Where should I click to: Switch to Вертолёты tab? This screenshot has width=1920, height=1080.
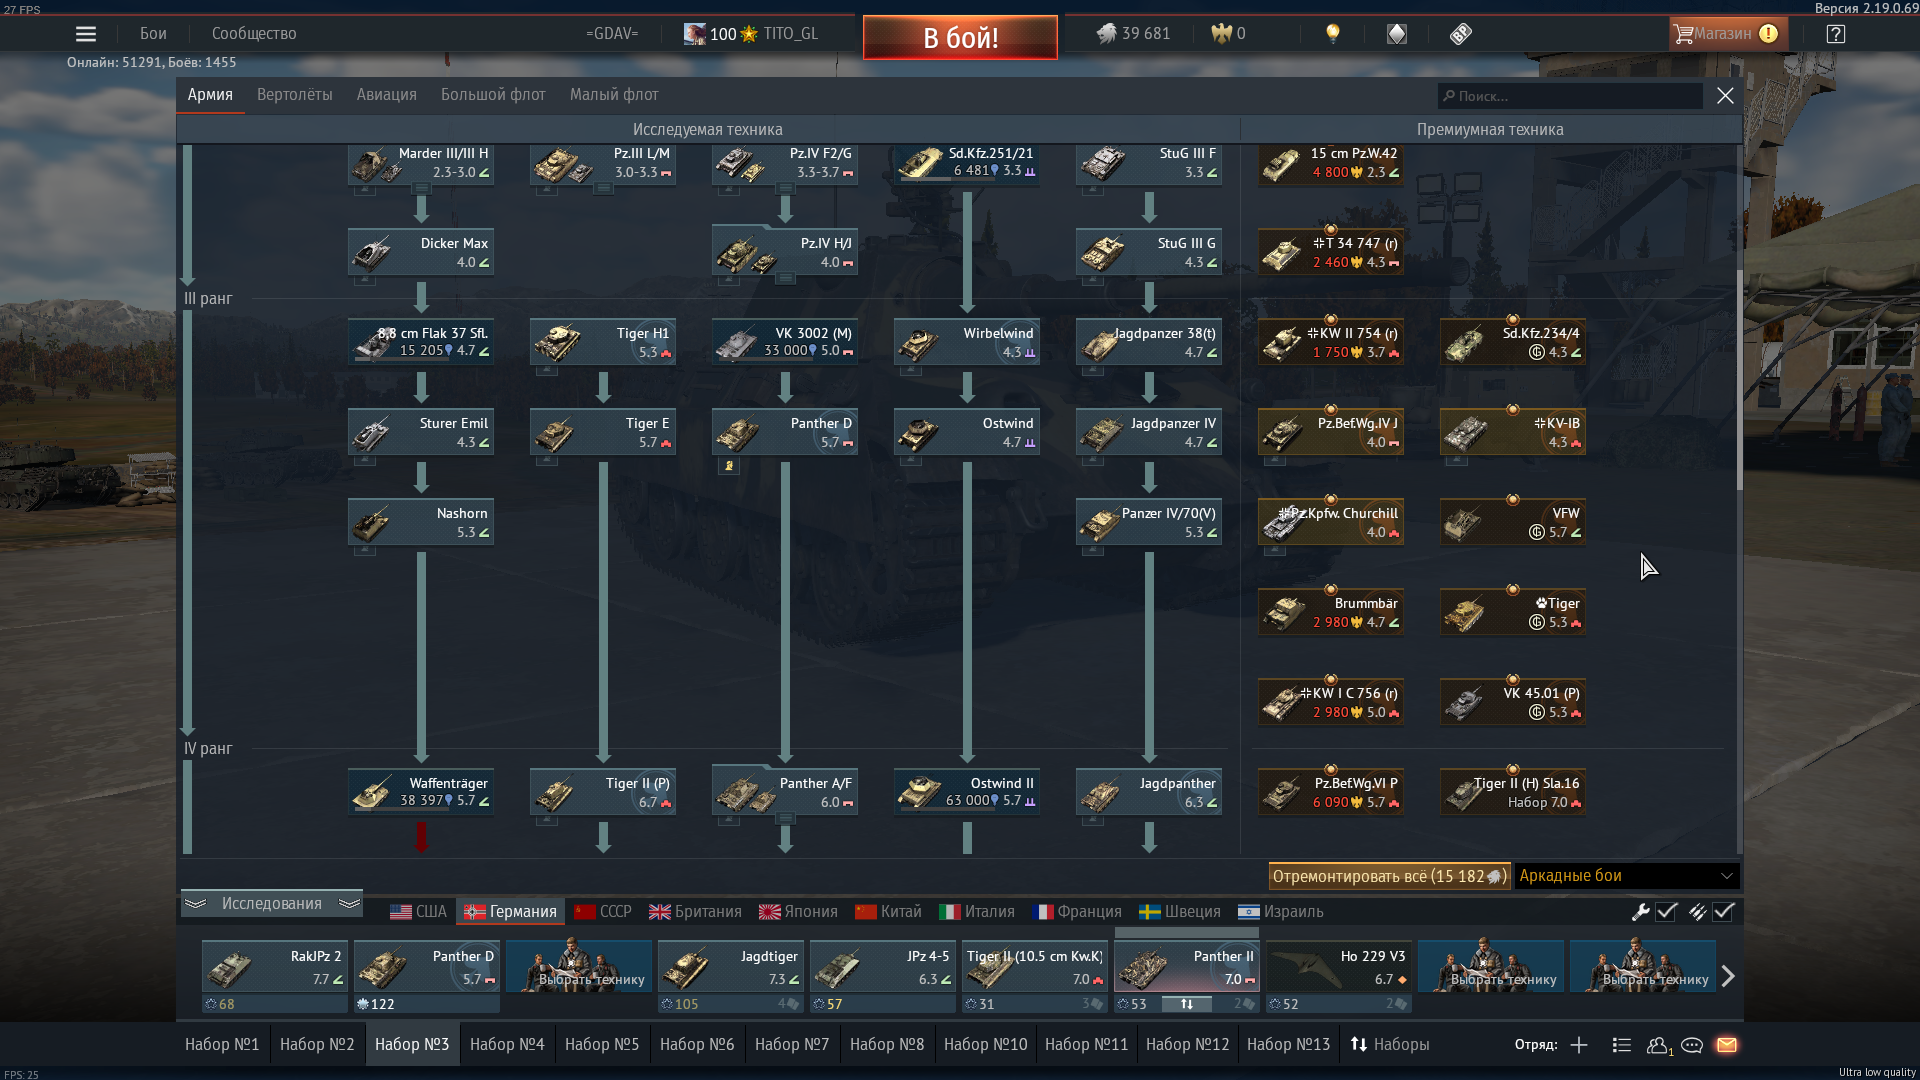coord(294,95)
